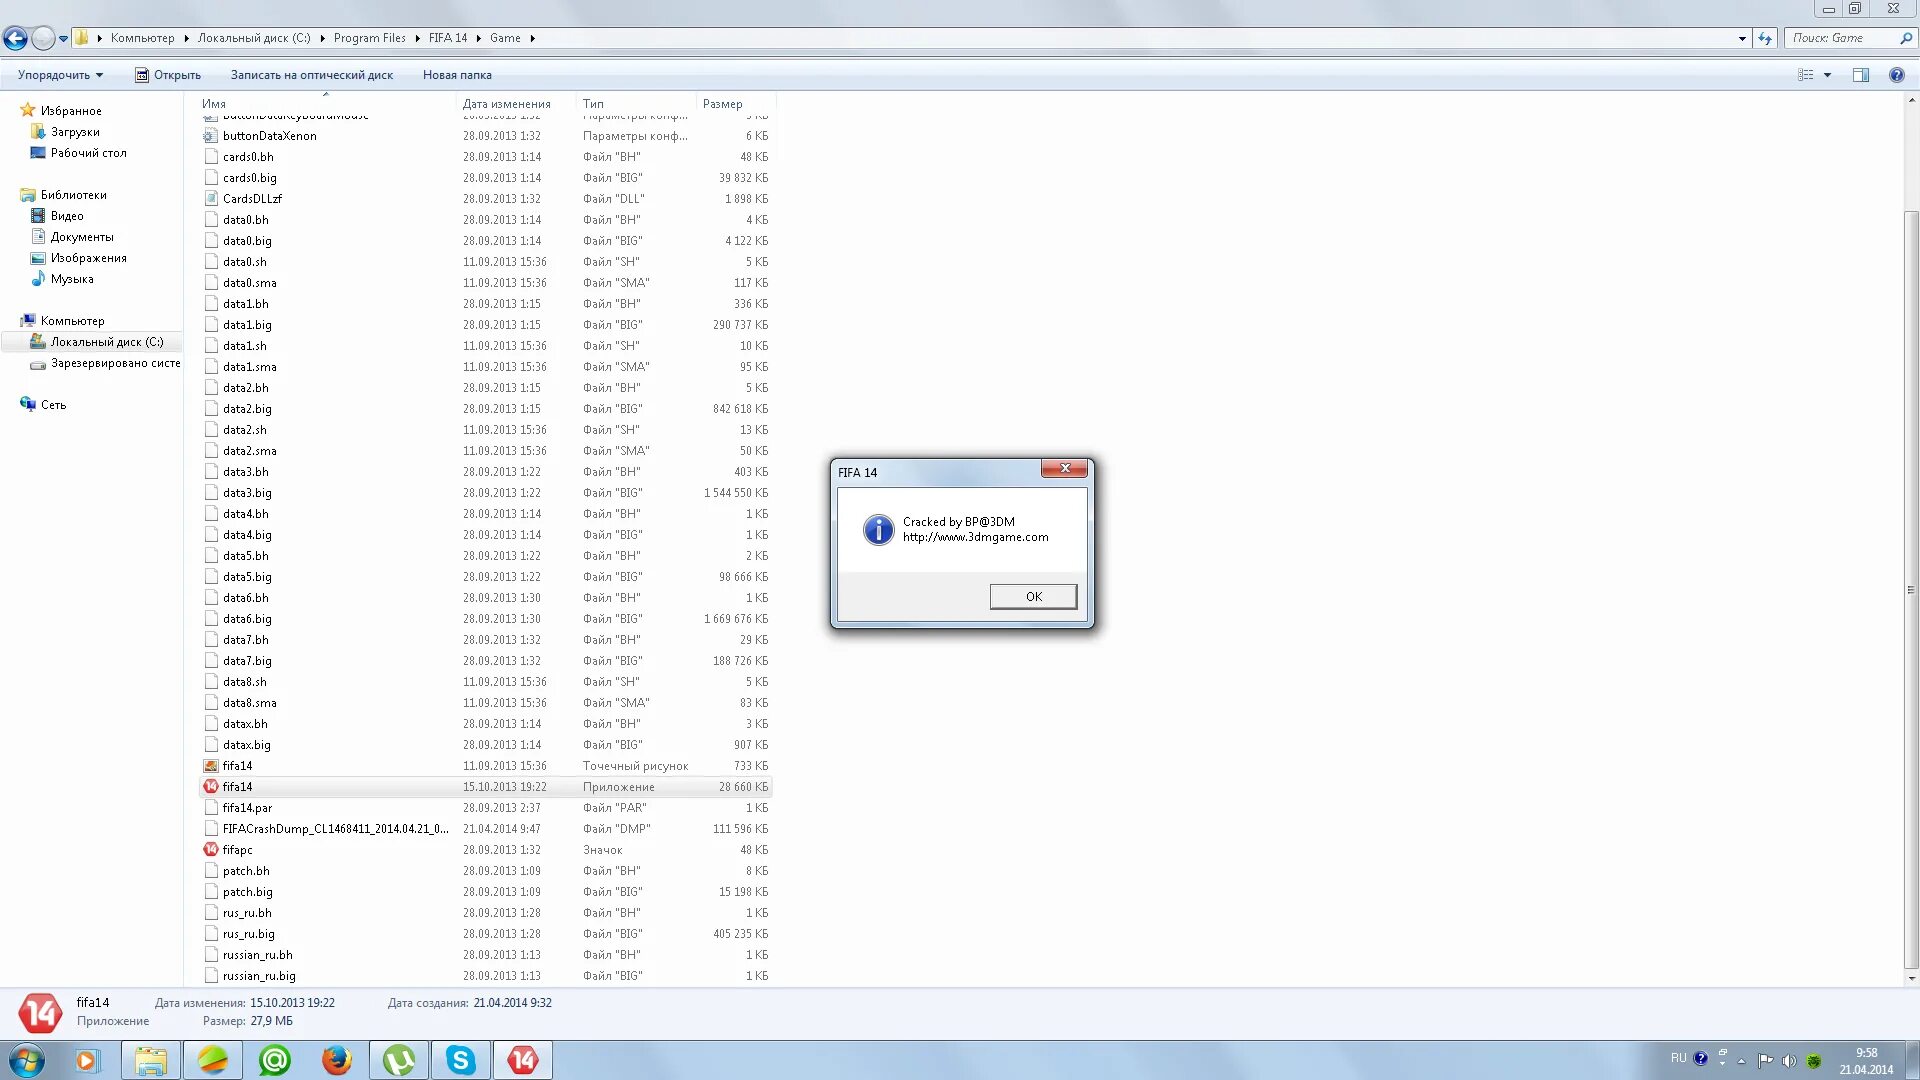1920x1080 pixels.
Task: Select the patch.big file
Action: [247, 892]
